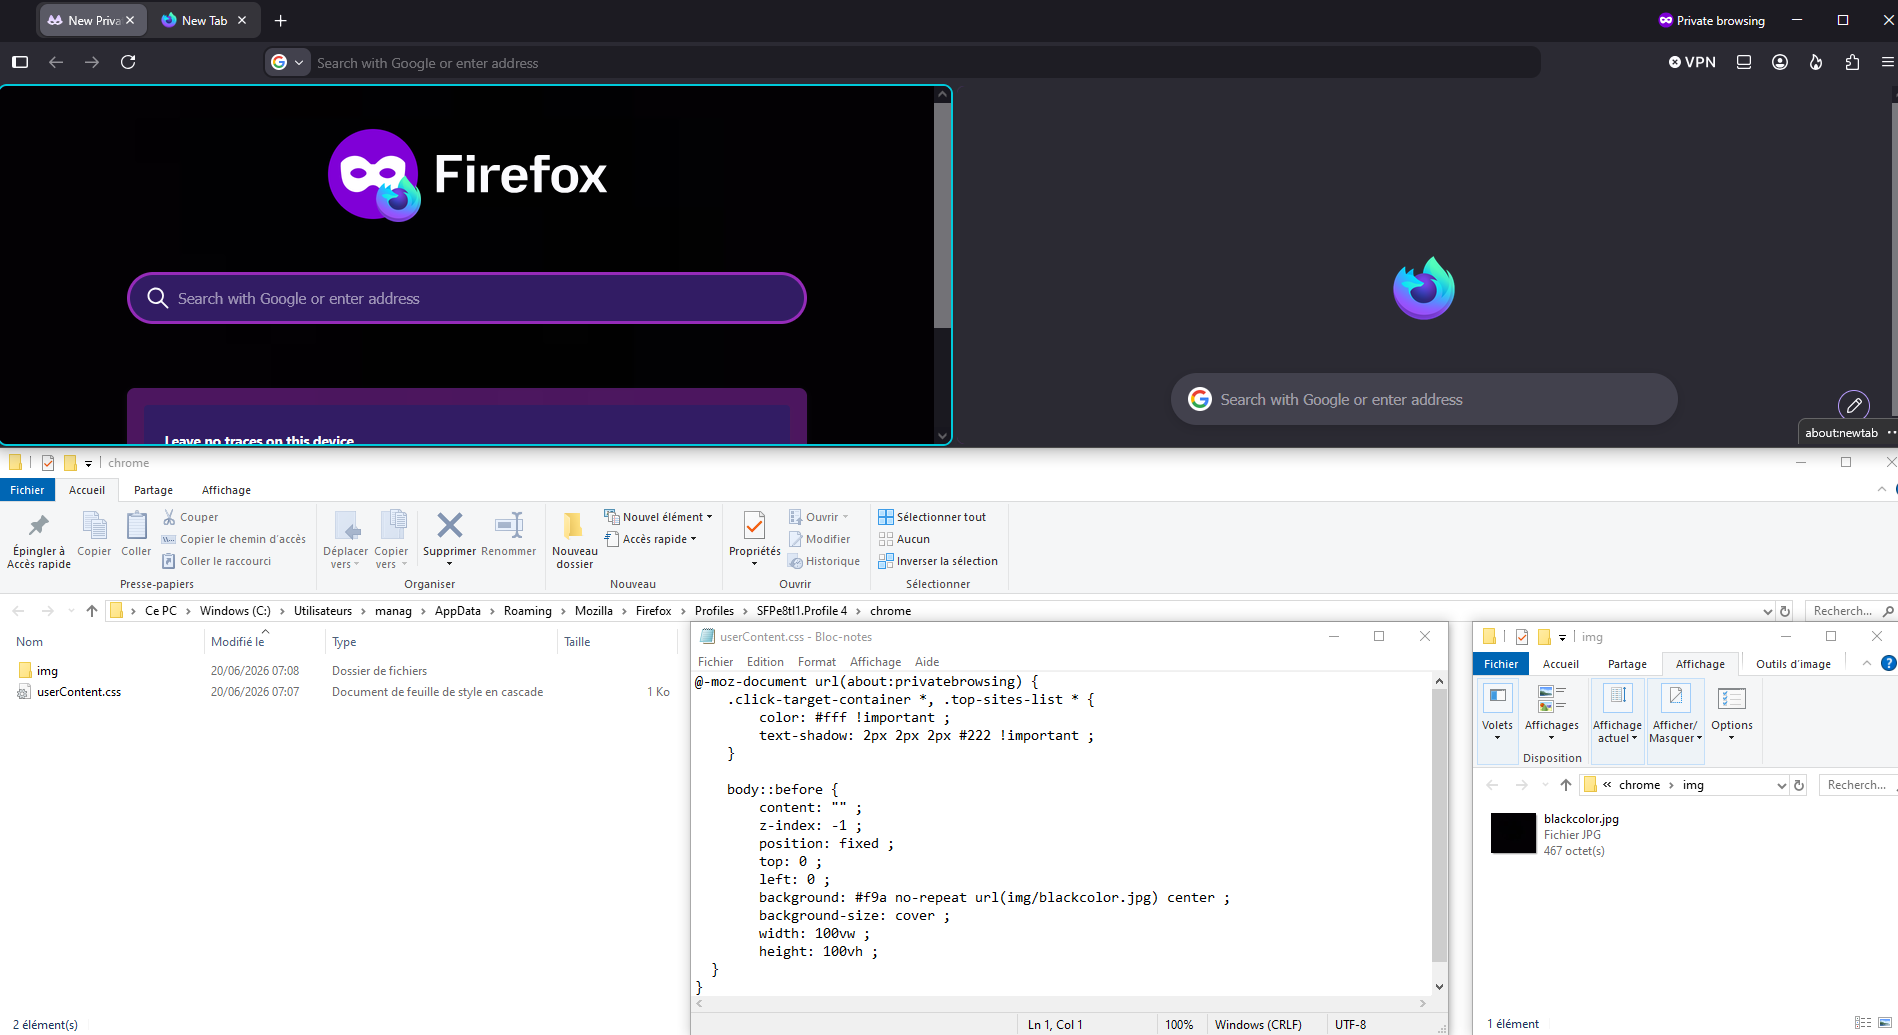Open Fichier menu in Notepad
1898x1035 pixels.
(715, 662)
